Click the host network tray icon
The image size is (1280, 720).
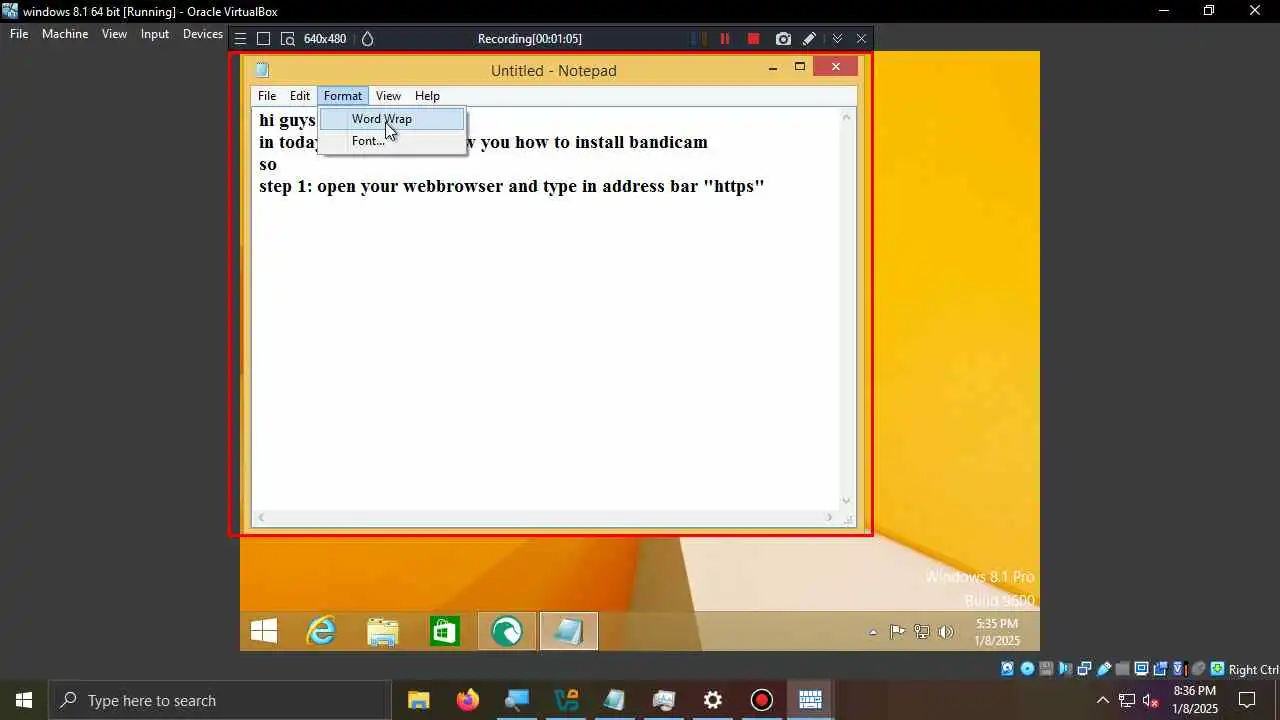tap(1127, 700)
